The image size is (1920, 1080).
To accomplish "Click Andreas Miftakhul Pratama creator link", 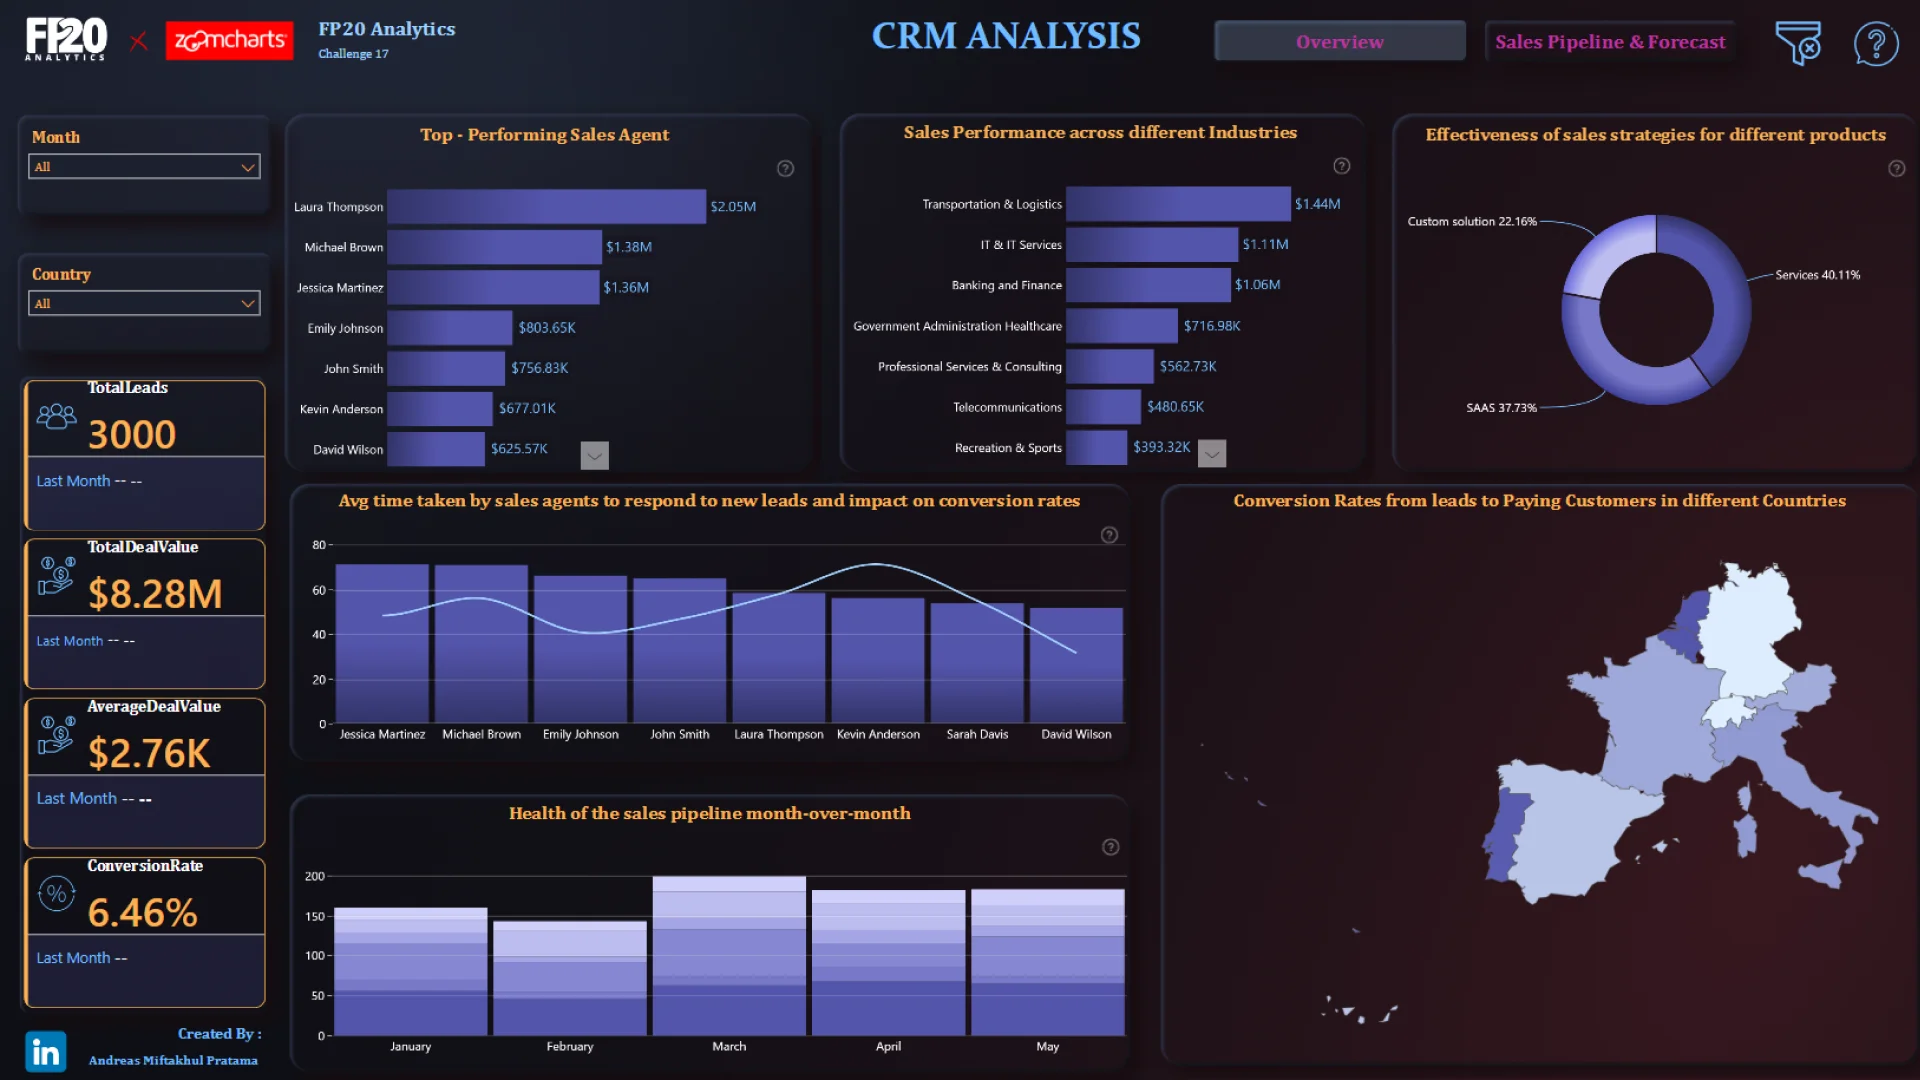I will click(173, 1060).
